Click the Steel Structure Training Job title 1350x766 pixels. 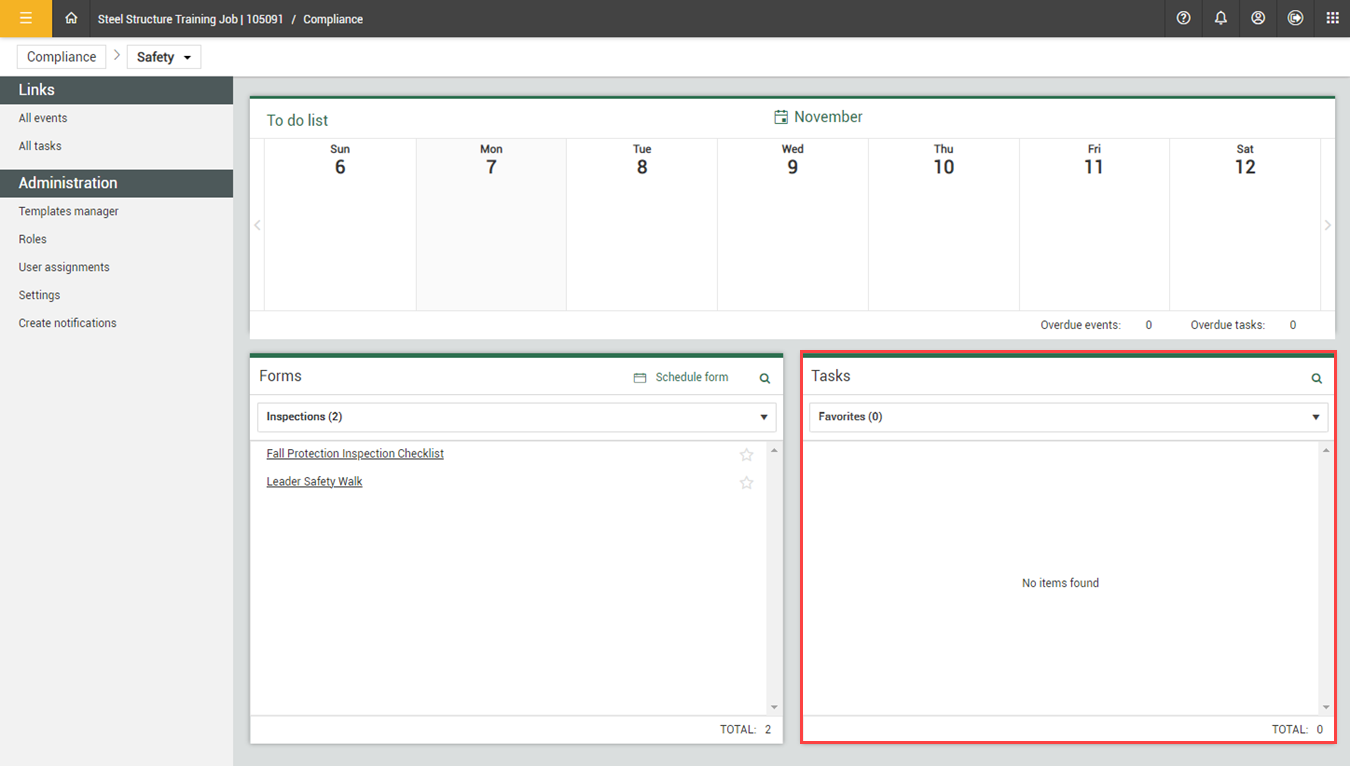pyautogui.click(x=191, y=19)
